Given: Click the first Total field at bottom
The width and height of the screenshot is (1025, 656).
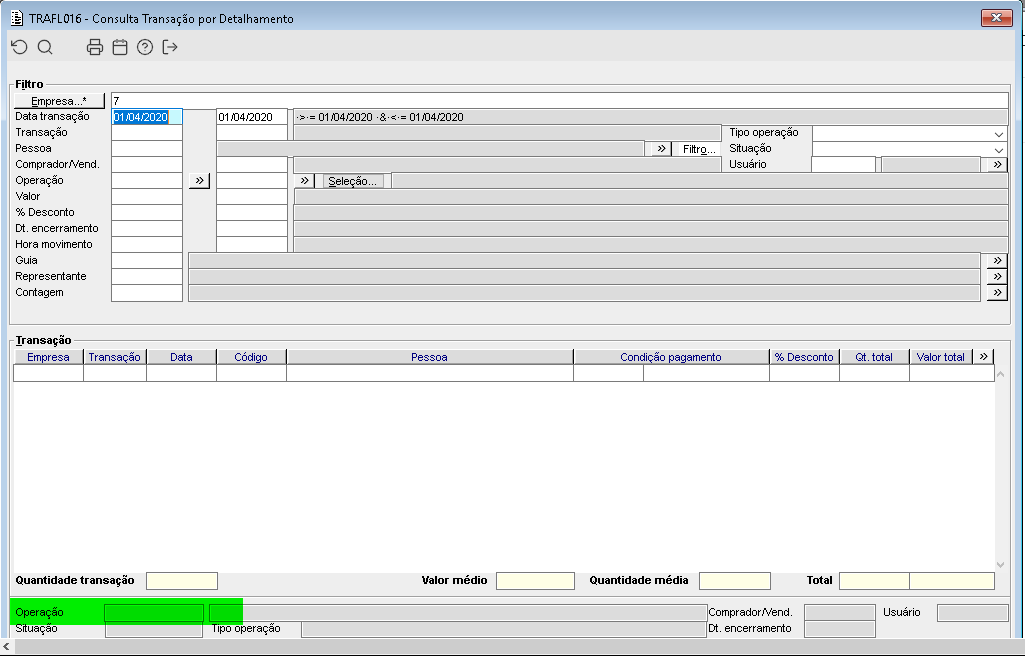Looking at the screenshot, I should point(874,580).
